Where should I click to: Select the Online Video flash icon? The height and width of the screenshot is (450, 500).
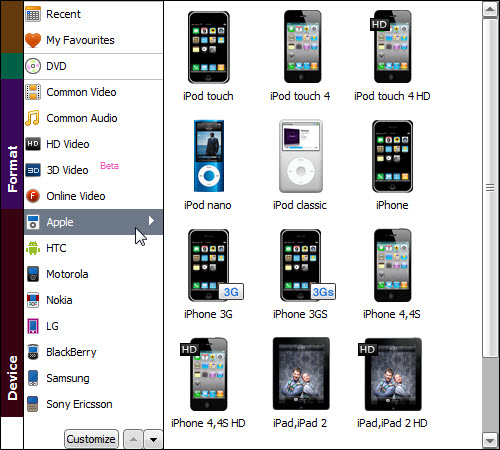point(33,196)
